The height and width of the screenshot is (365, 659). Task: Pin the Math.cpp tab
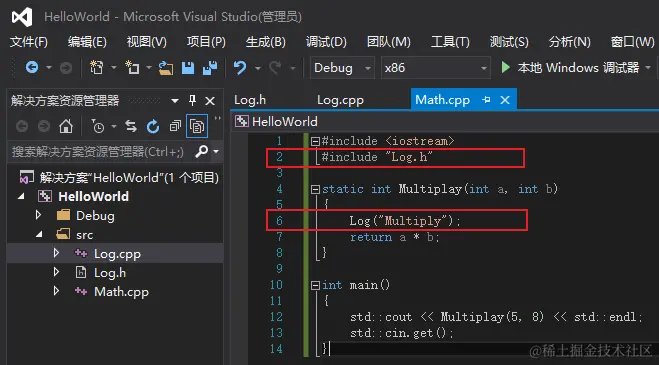click(x=486, y=100)
